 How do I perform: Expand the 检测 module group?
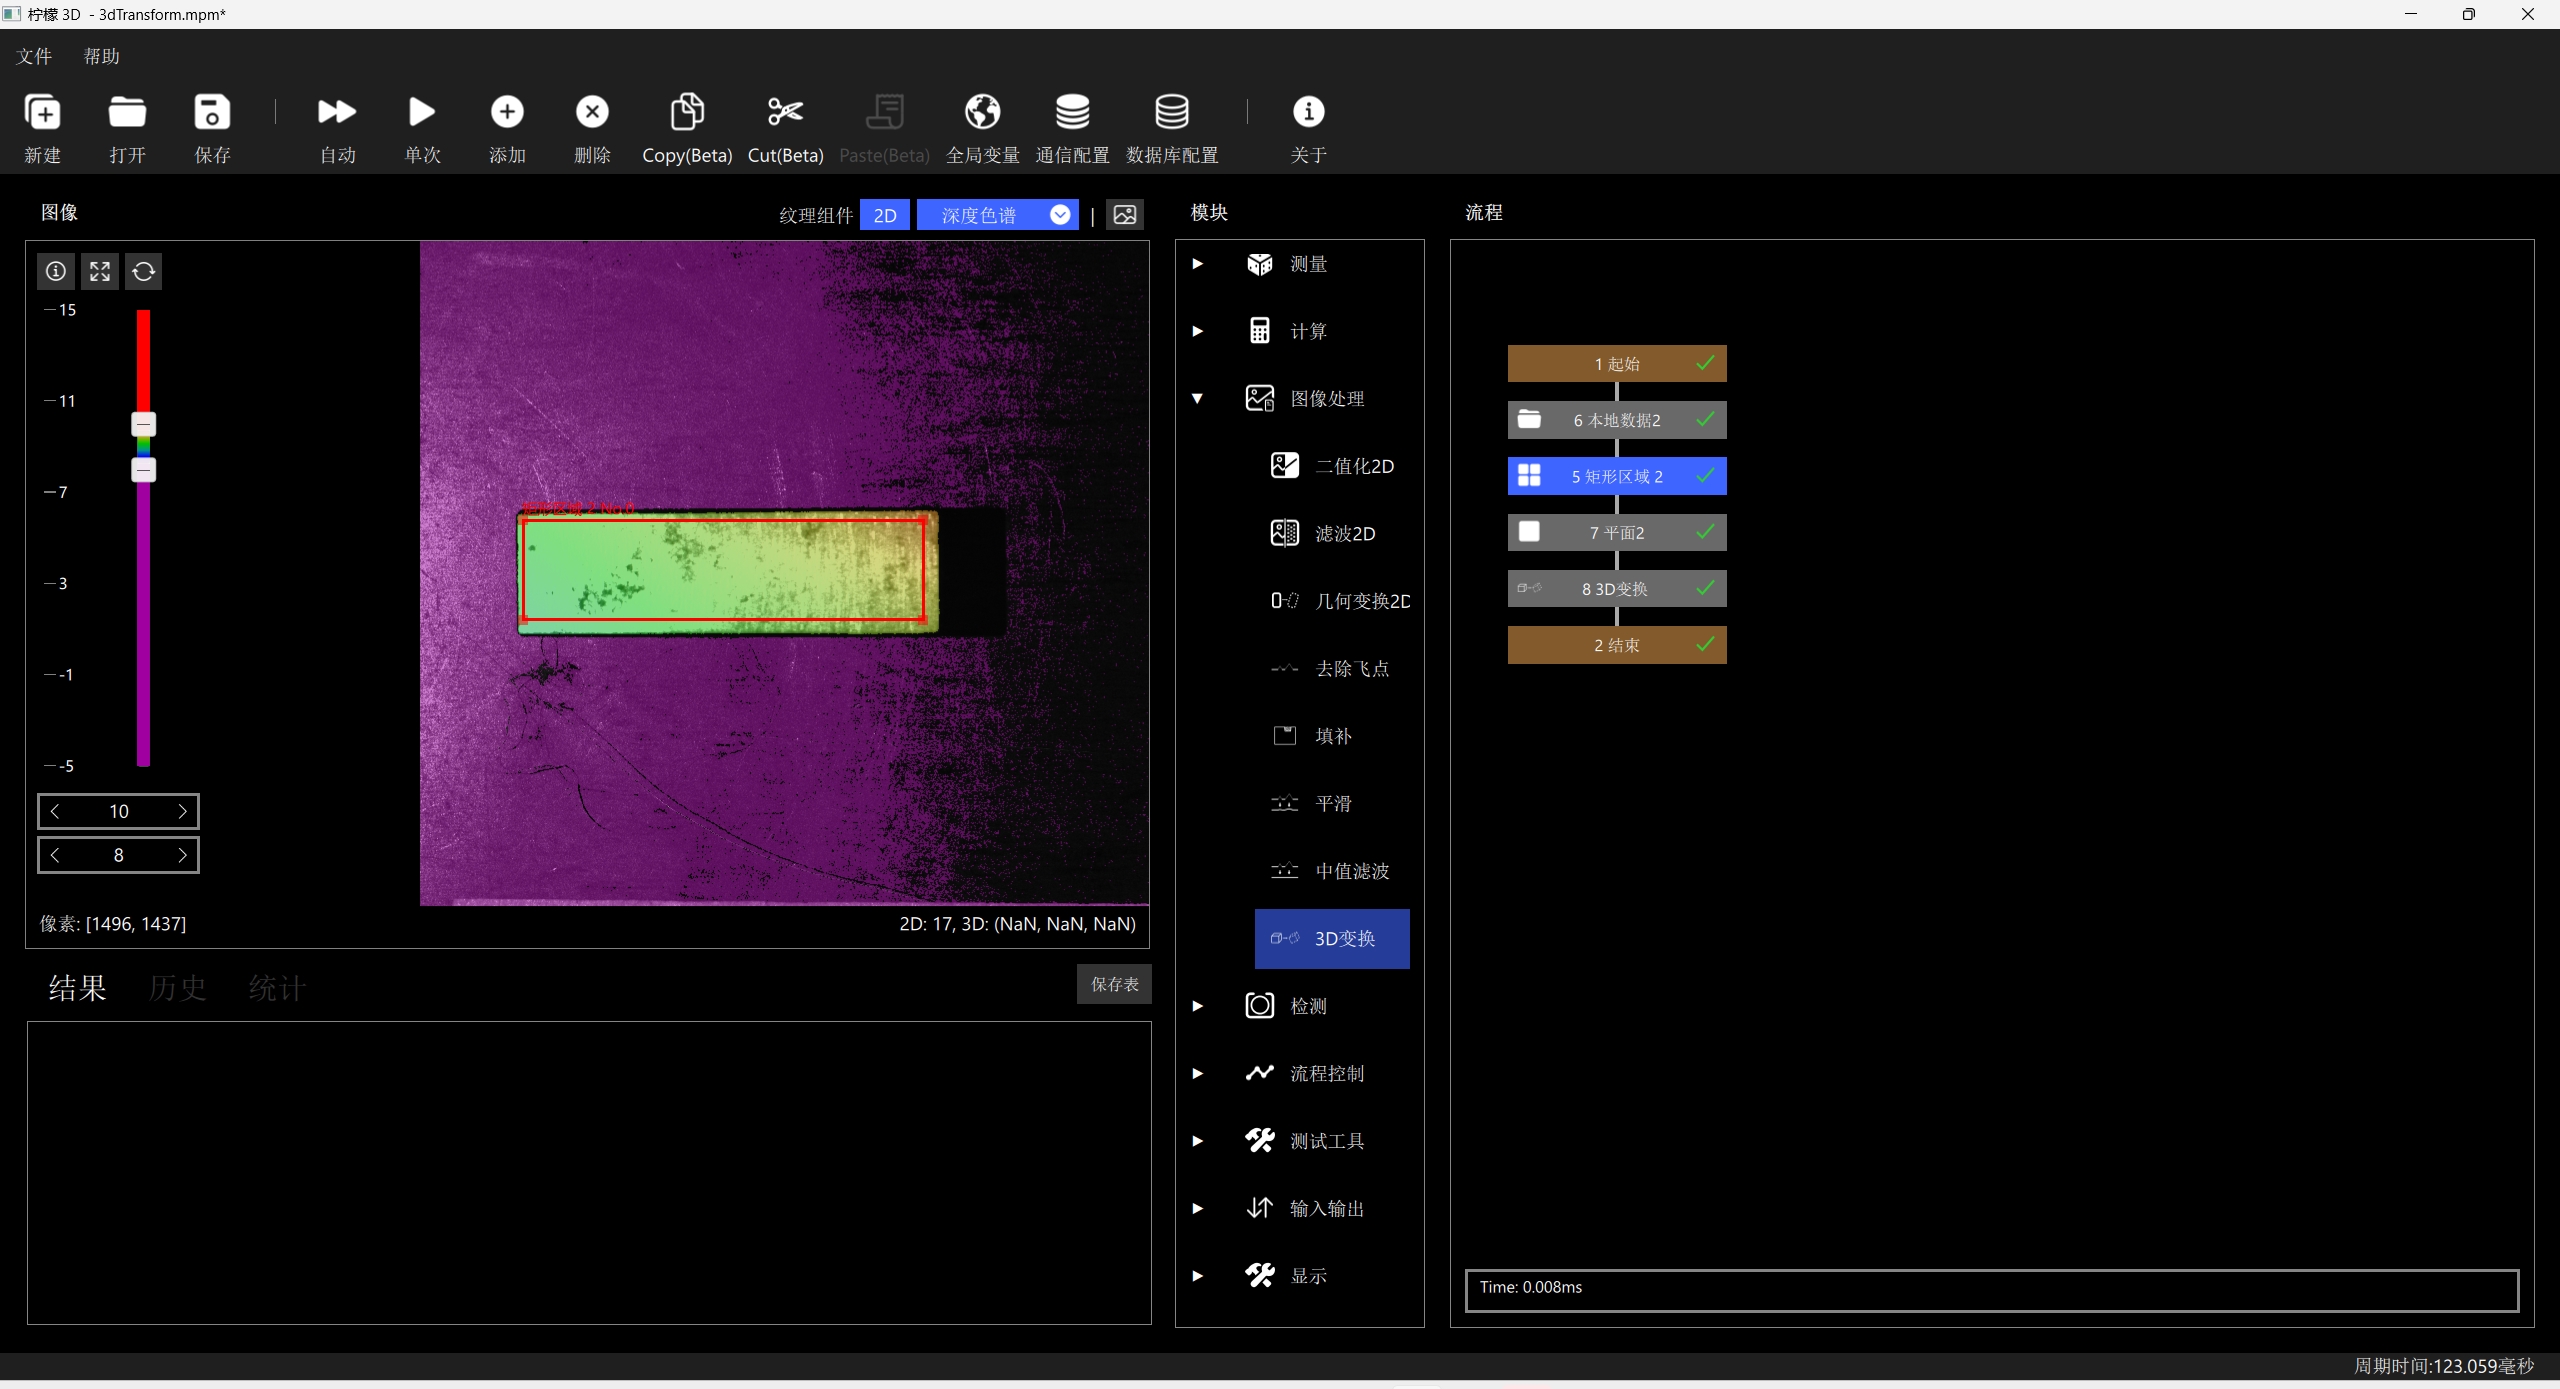tap(1197, 1006)
